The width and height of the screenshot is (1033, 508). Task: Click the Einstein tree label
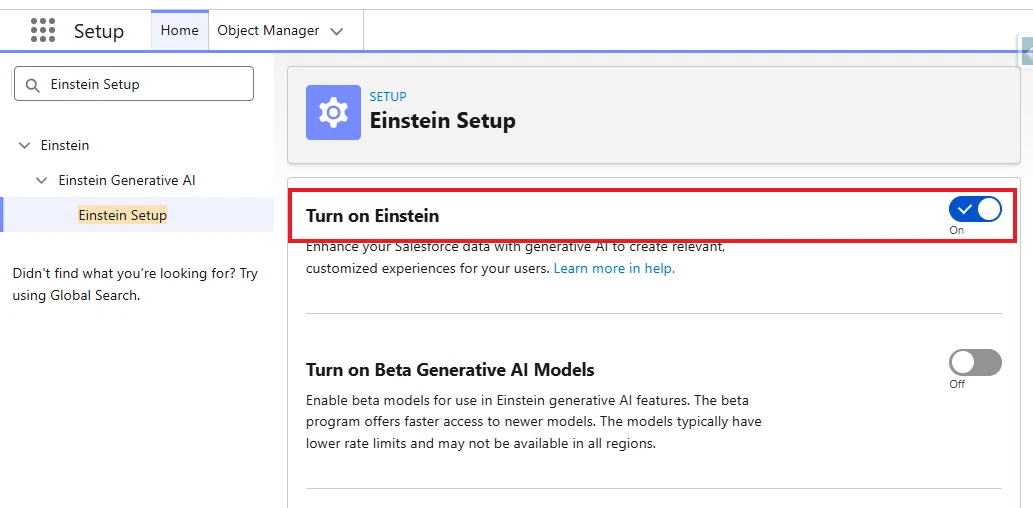(65, 145)
